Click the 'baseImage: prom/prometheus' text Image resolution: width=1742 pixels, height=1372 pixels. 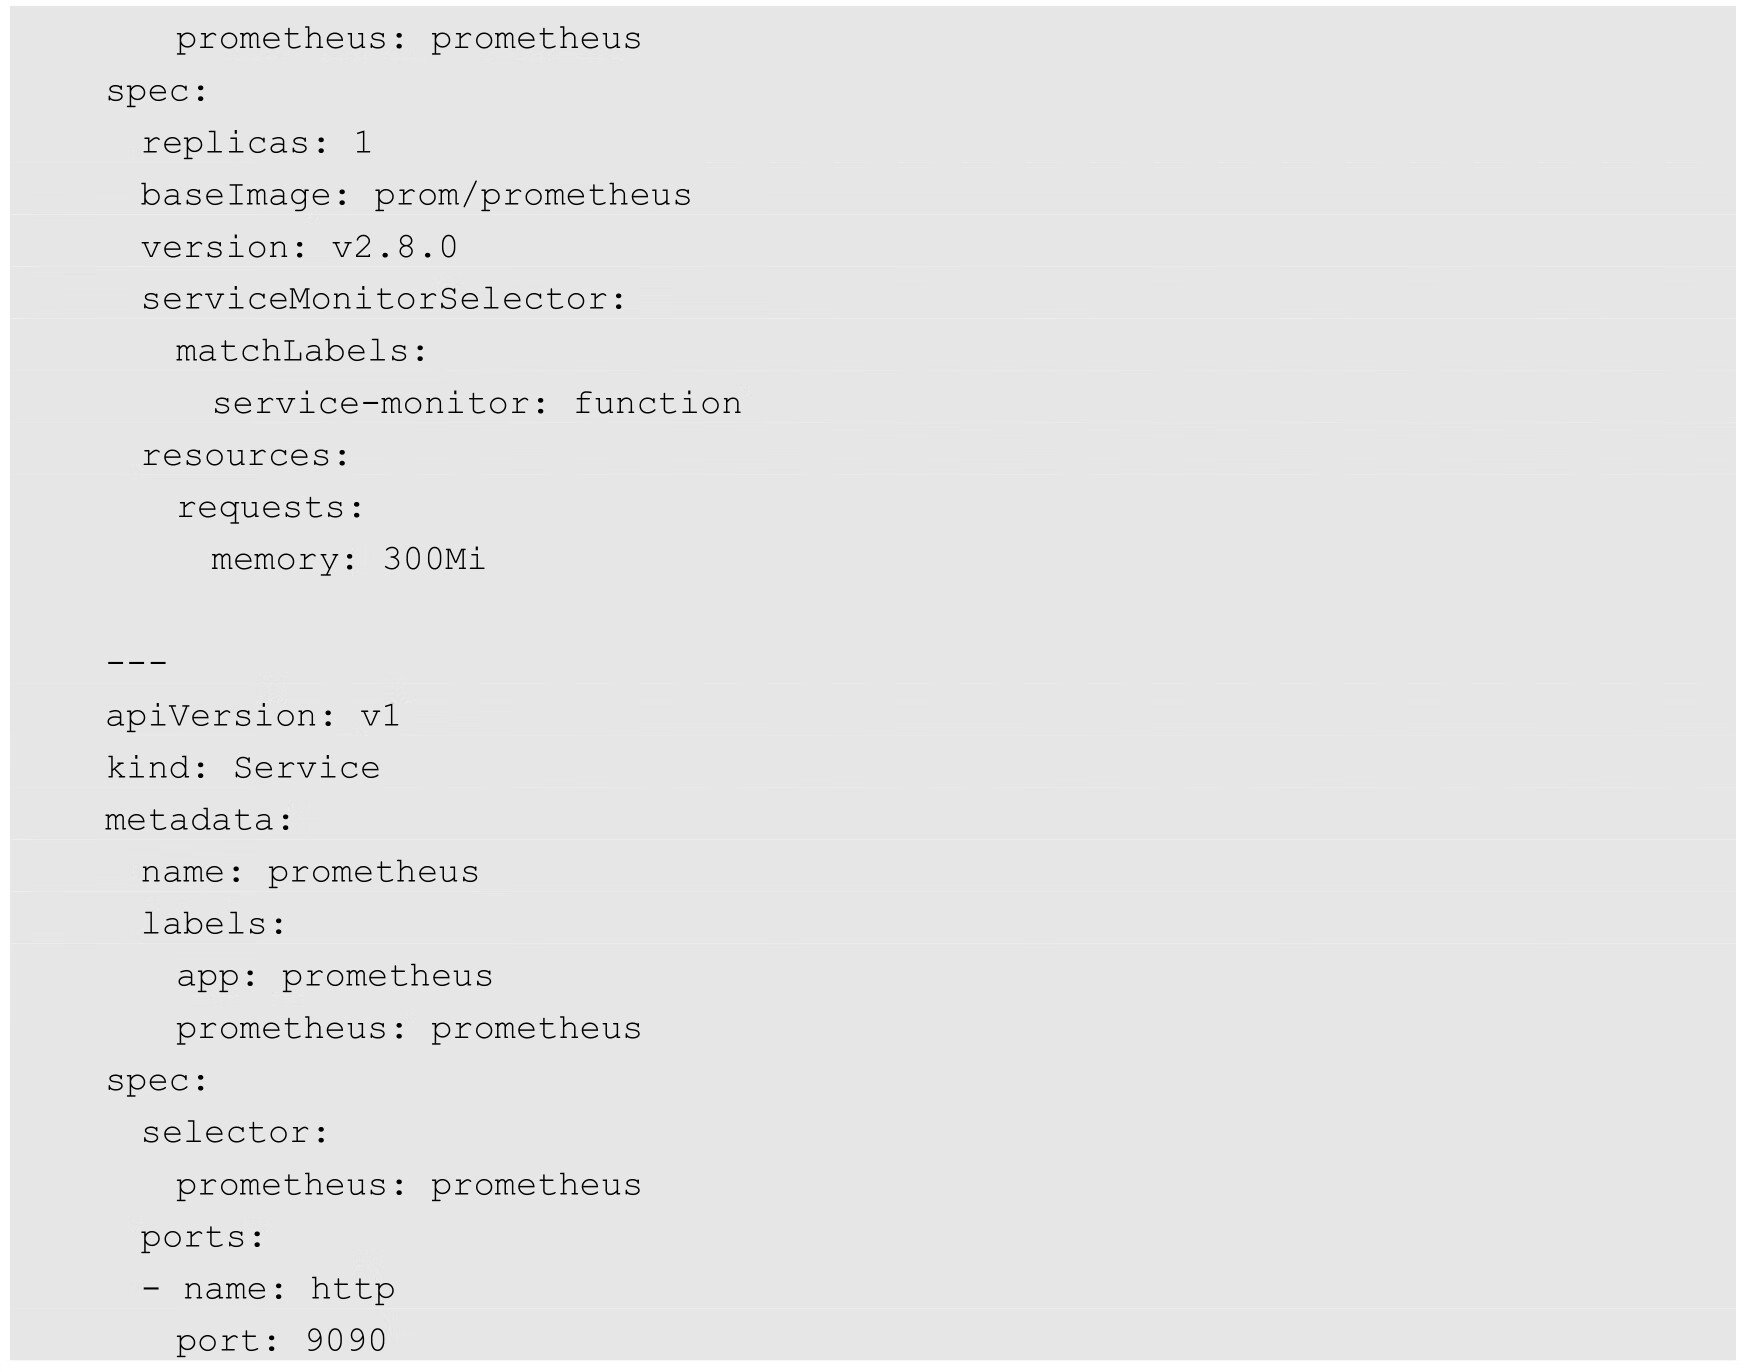pos(415,195)
